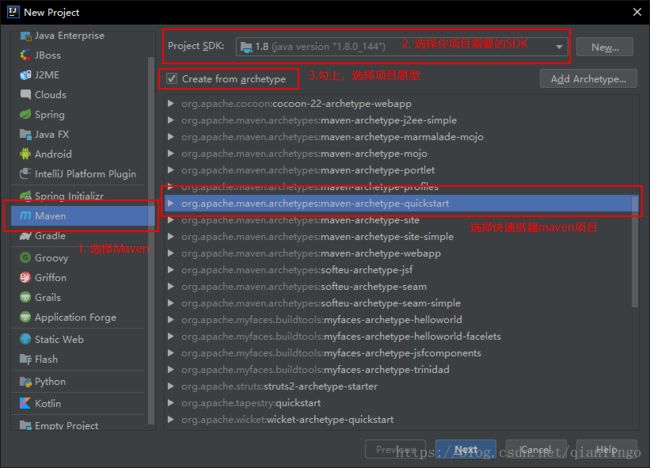Click the Spring leaf icon
Viewport: 650px width, 468px height.
pyautogui.click(x=25, y=114)
